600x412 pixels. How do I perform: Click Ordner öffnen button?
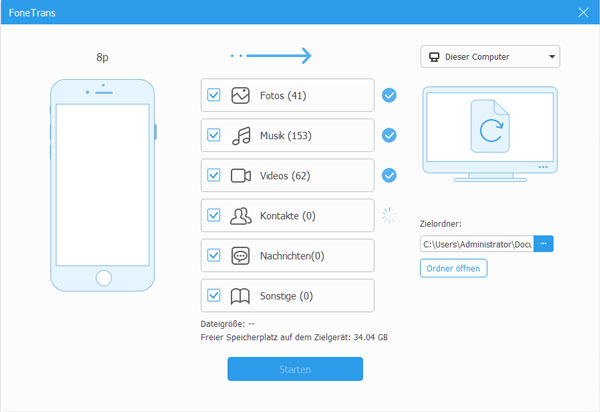click(x=454, y=268)
